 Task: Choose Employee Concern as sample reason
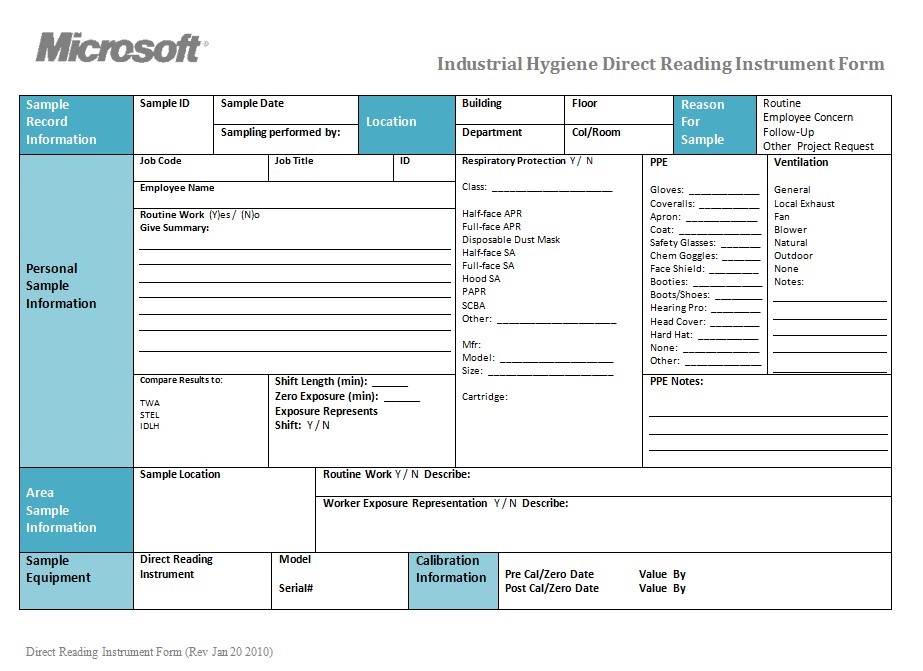tap(807, 118)
